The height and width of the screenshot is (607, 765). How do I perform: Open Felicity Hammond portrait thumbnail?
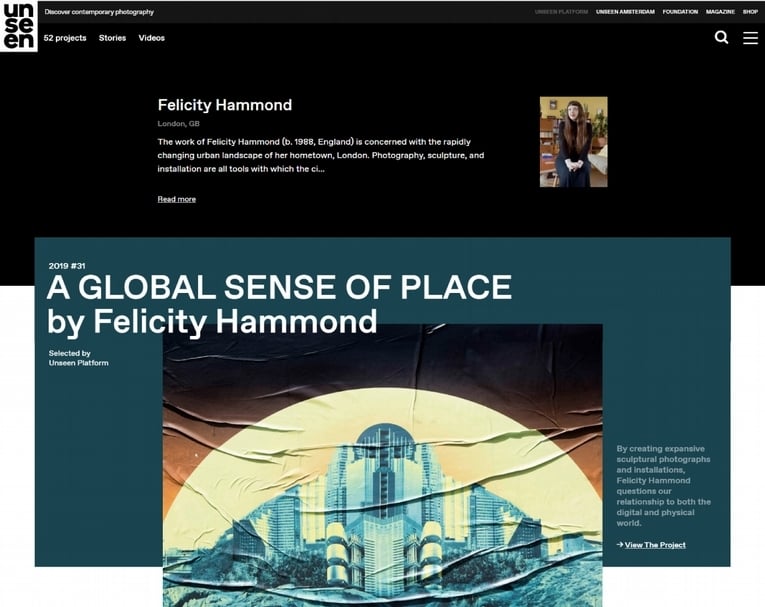(573, 142)
